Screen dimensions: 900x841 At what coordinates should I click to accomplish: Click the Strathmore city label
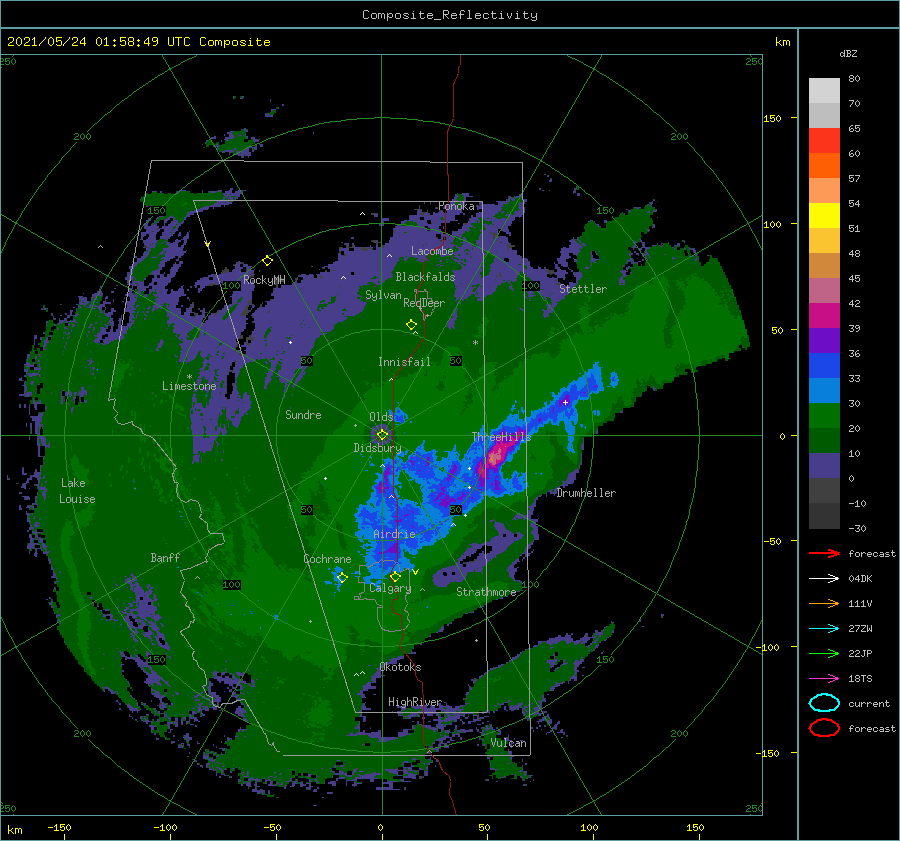[486, 592]
